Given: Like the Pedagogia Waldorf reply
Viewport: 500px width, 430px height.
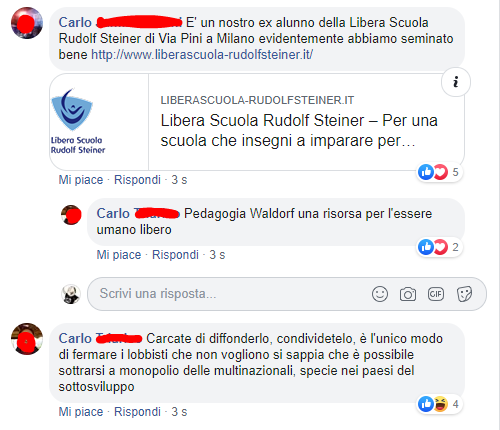Looking at the screenshot, I should [x=119, y=255].
